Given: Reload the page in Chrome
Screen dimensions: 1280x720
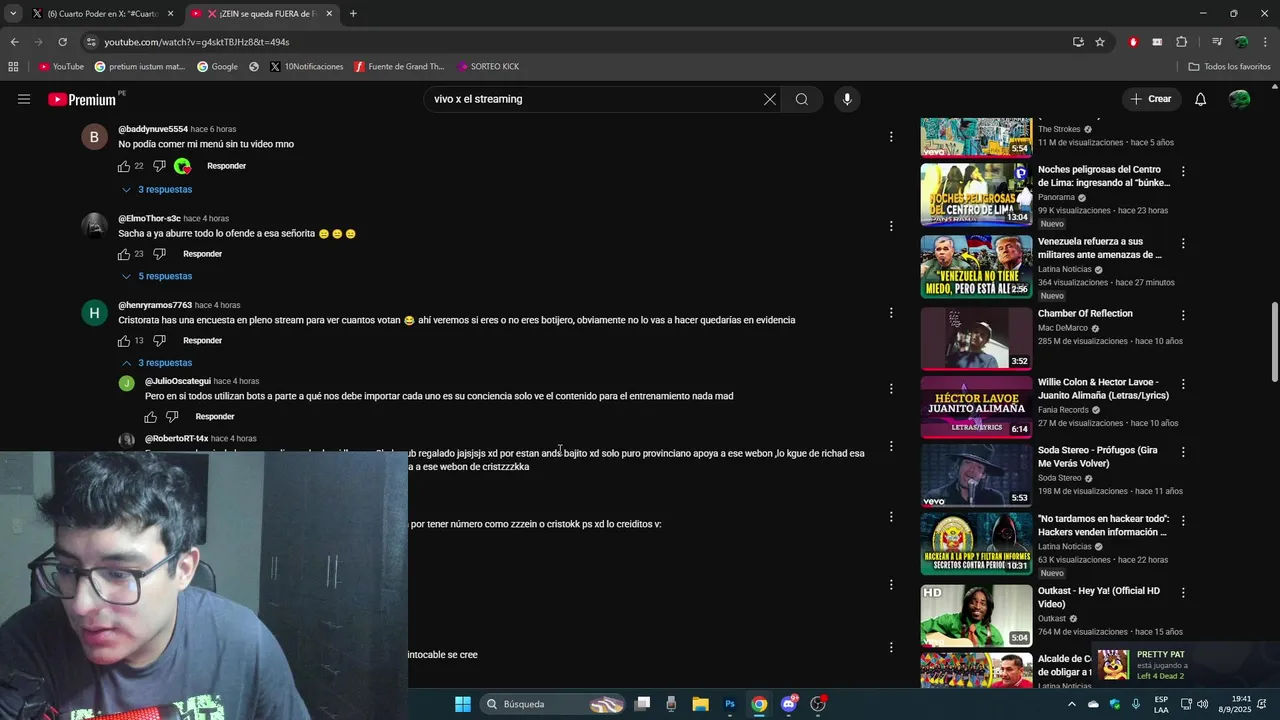Looking at the screenshot, I should (x=62, y=42).
